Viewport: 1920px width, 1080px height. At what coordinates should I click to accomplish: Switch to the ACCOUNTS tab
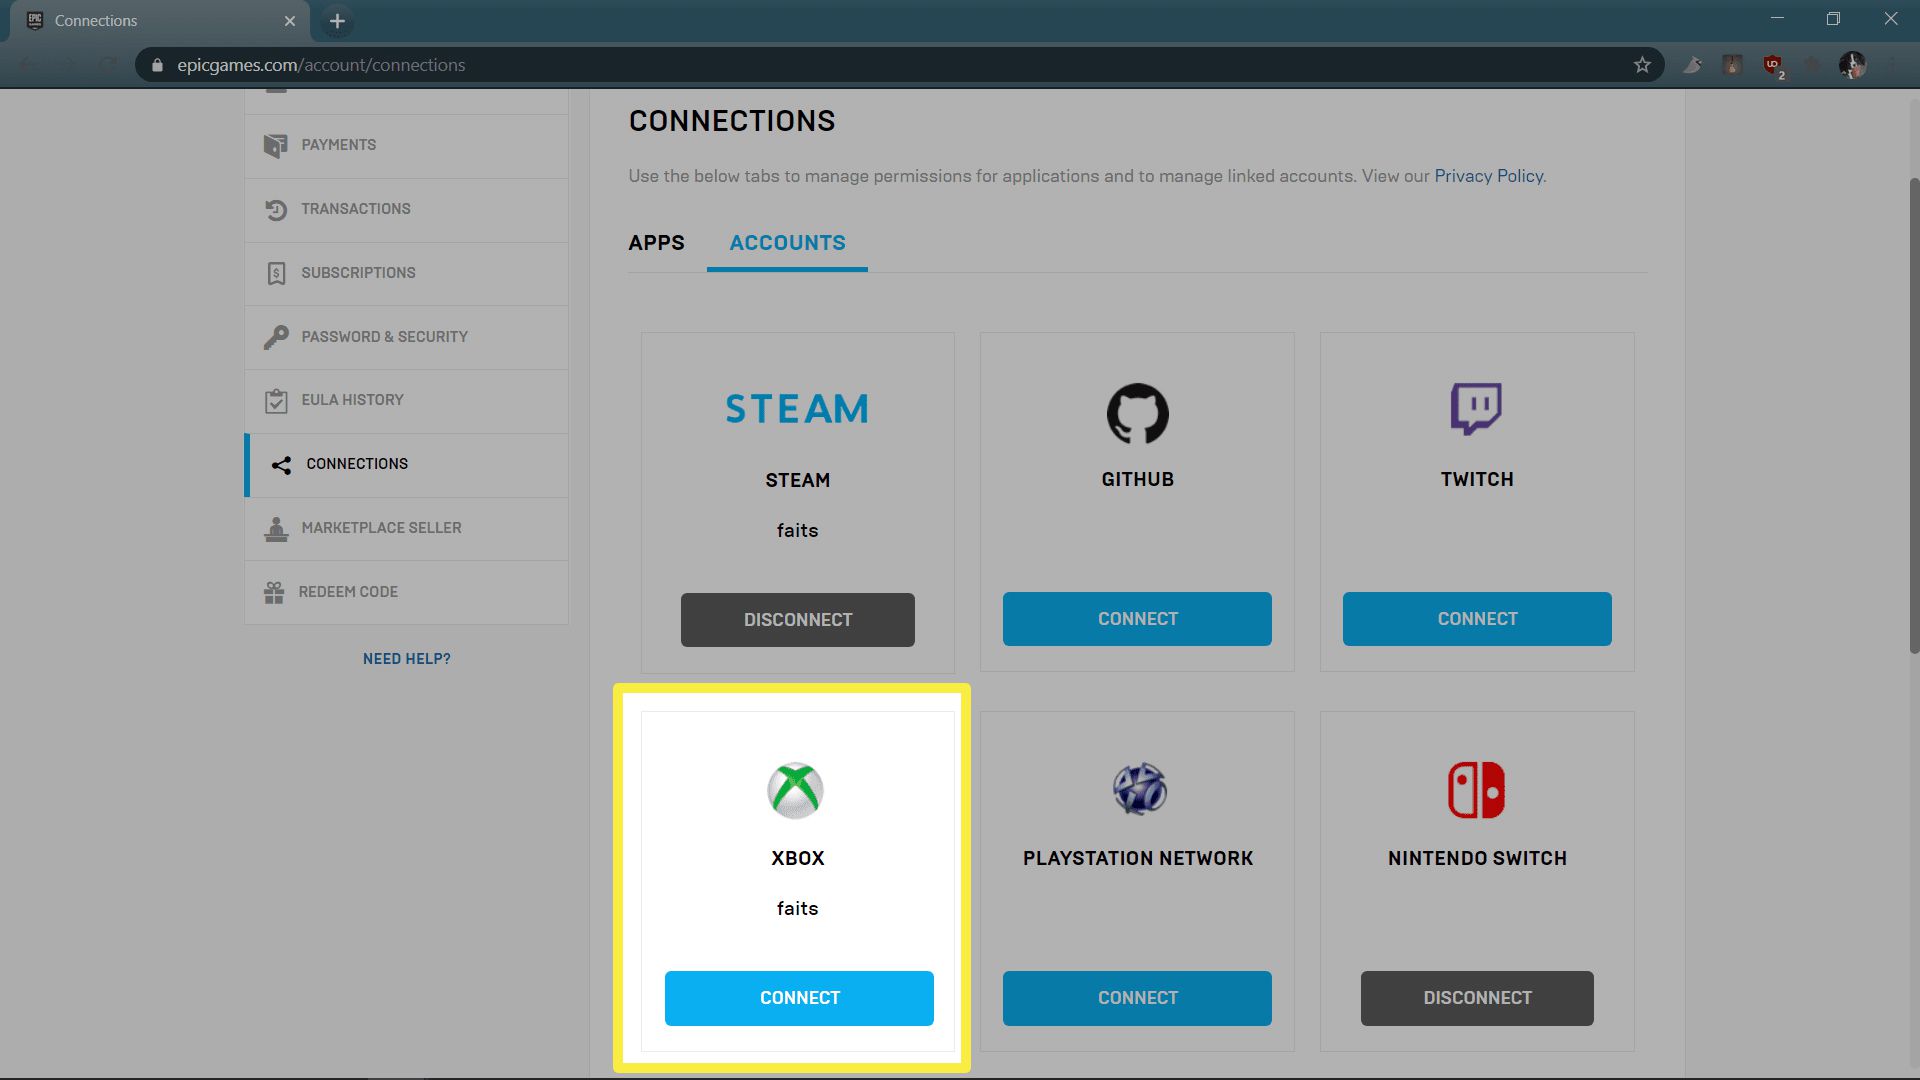pyautogui.click(x=787, y=243)
